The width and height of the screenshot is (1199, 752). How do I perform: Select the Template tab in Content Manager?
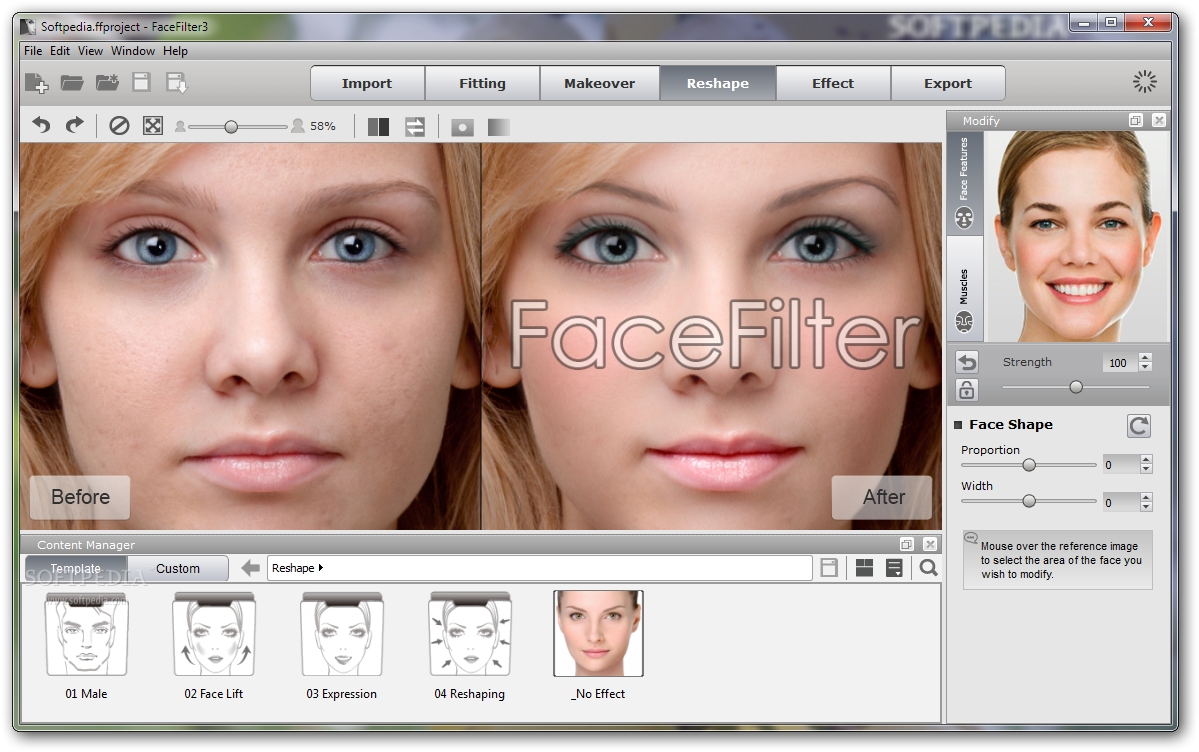[76, 568]
